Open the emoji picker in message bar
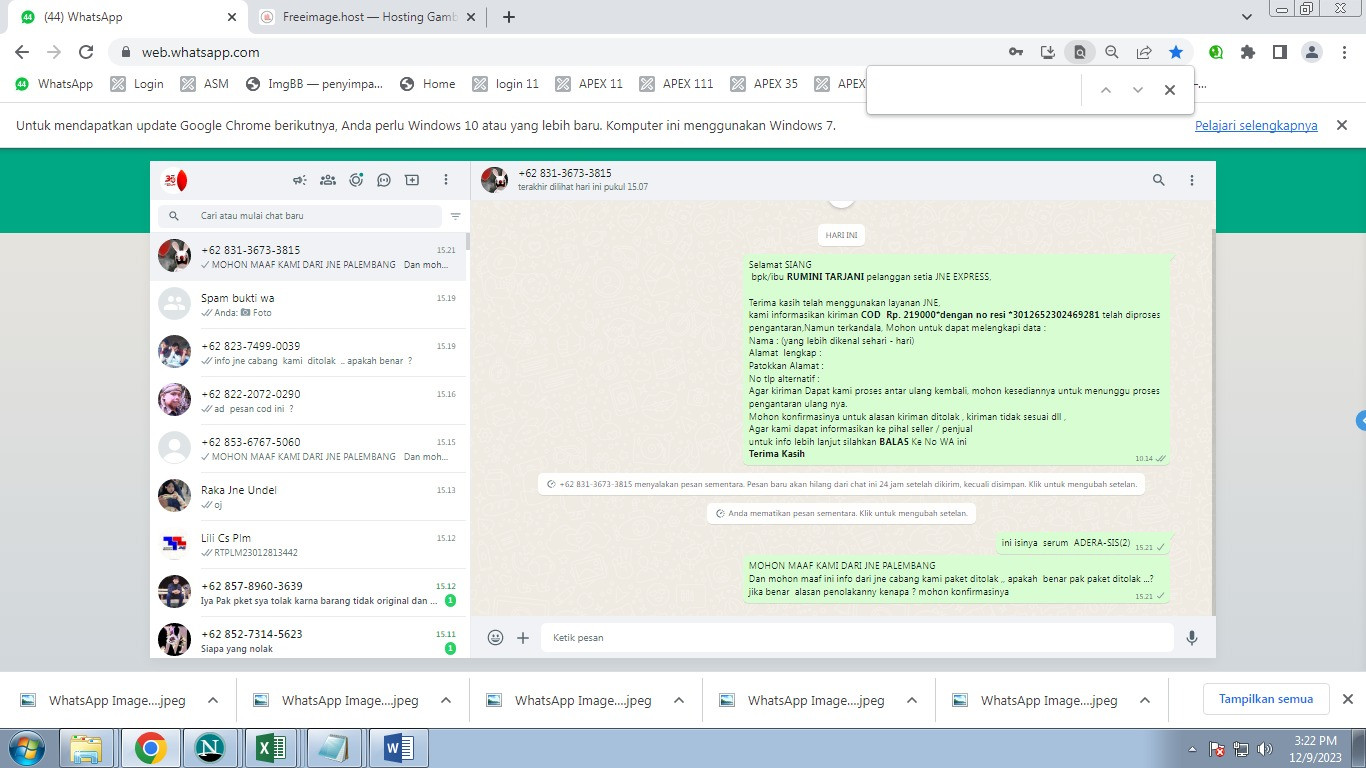This screenshot has height=768, width=1366. click(495, 637)
